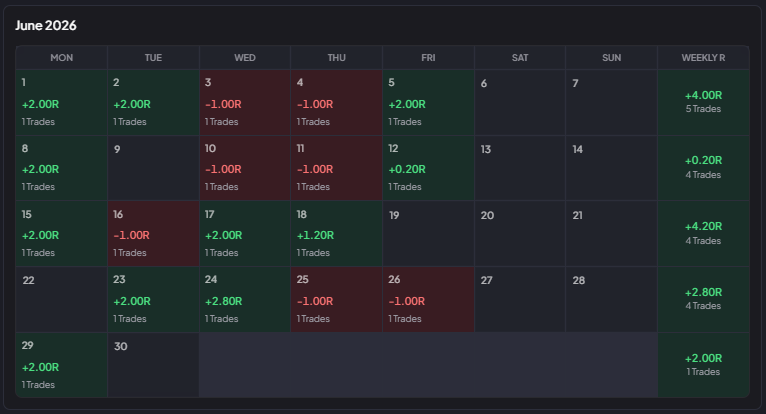Viewport: 766px width, 414px height.
Task: Open the June 25 loss cell
Action: (337, 300)
